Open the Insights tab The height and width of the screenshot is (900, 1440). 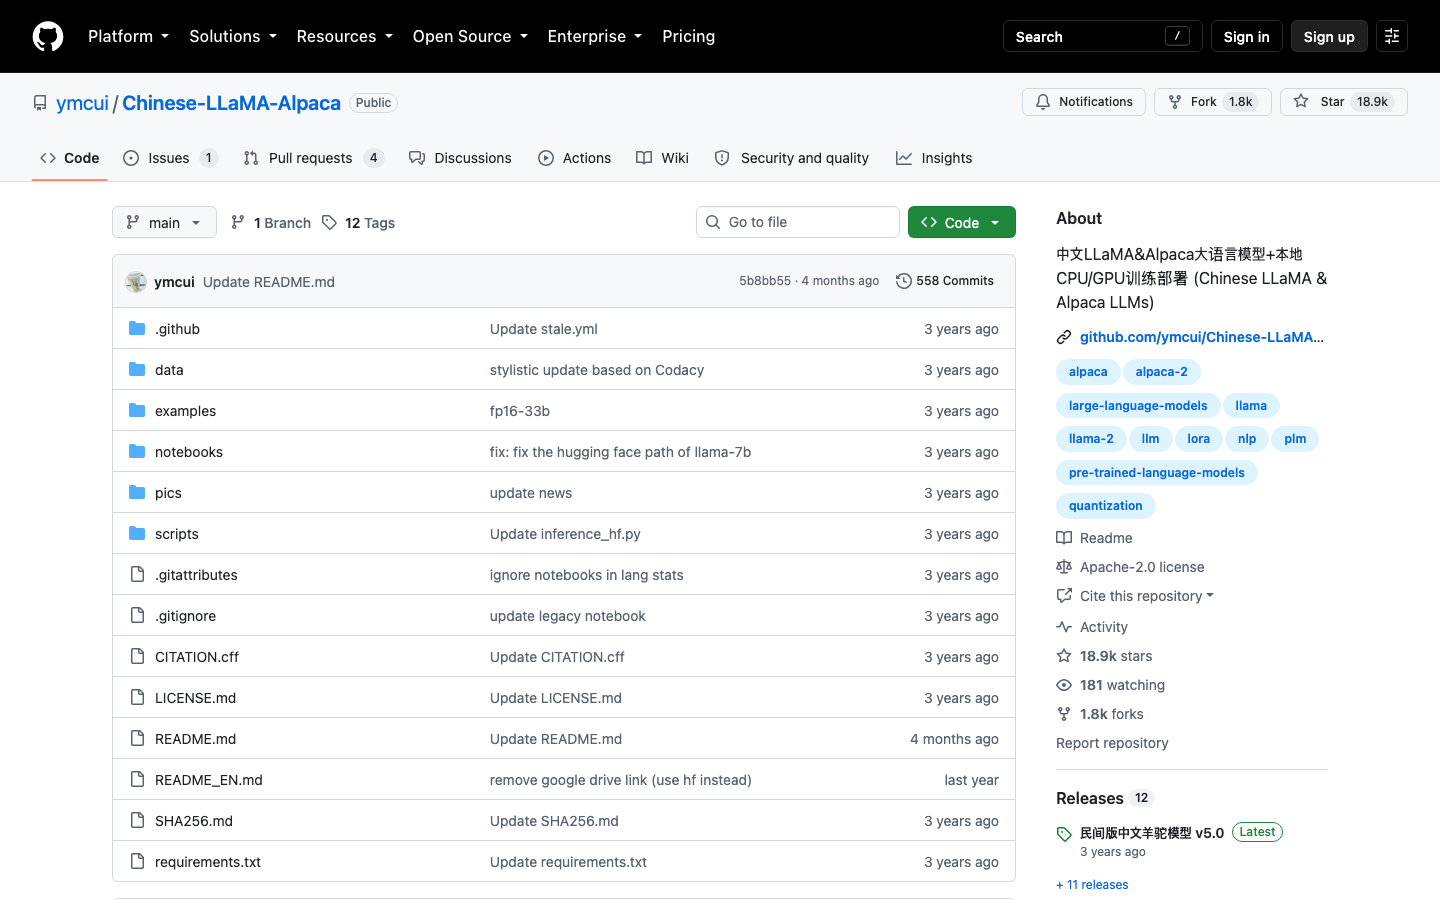934,158
